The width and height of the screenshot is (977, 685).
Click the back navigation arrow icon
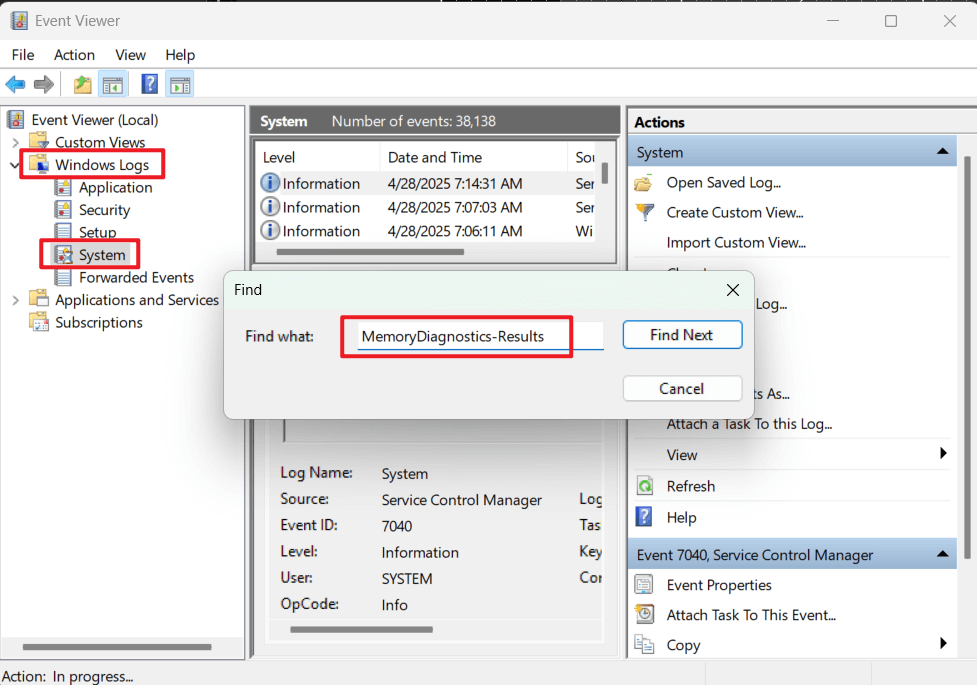click(15, 84)
